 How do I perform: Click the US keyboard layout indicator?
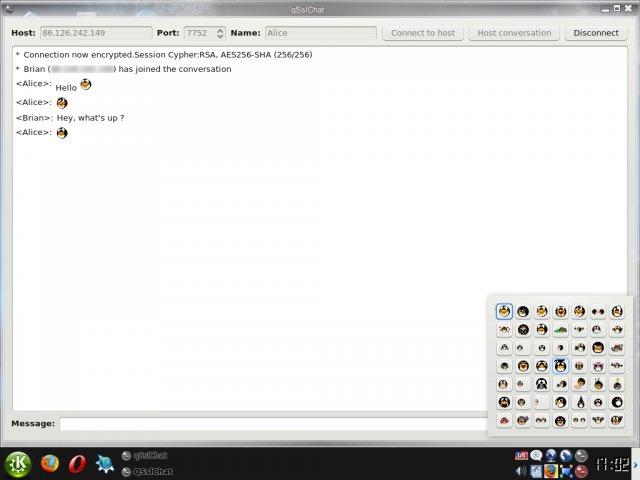(521, 456)
